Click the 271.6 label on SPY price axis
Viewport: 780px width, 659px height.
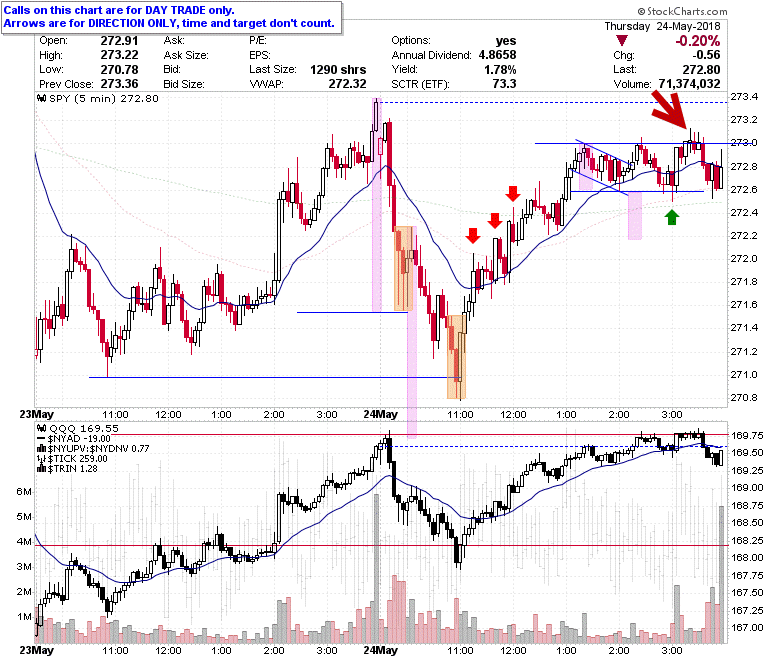click(744, 304)
